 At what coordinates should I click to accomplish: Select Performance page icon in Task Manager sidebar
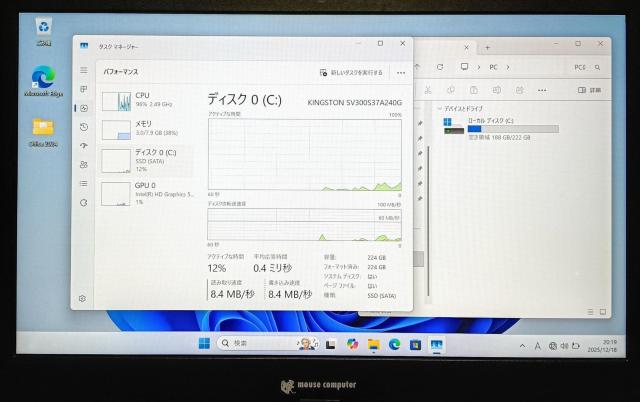point(84,108)
